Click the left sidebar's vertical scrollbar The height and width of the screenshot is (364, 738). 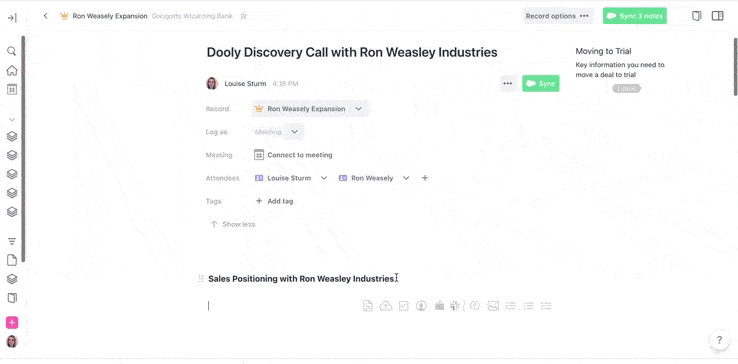point(23,149)
